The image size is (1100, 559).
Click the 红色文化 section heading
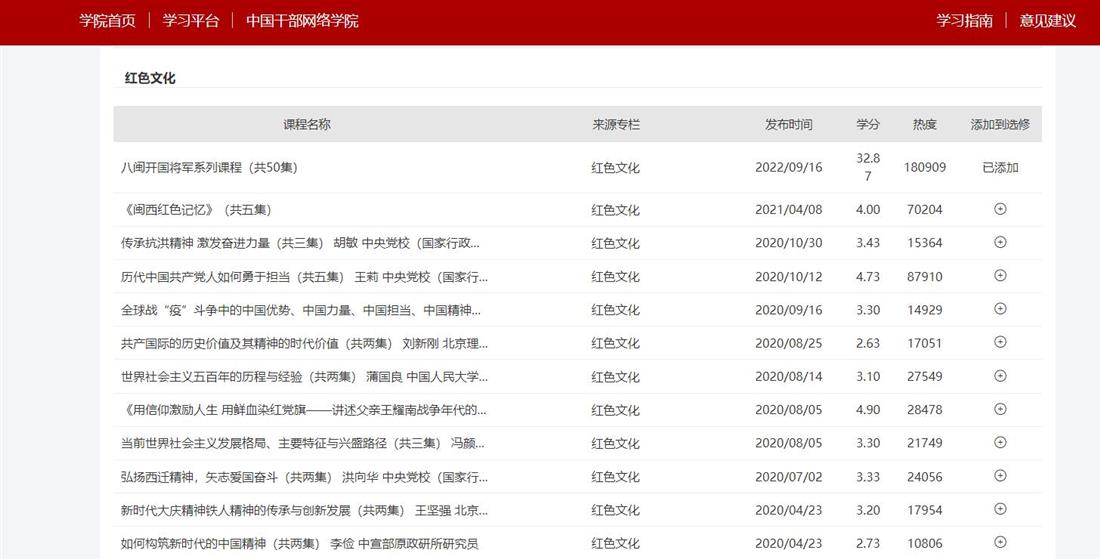tap(150, 78)
